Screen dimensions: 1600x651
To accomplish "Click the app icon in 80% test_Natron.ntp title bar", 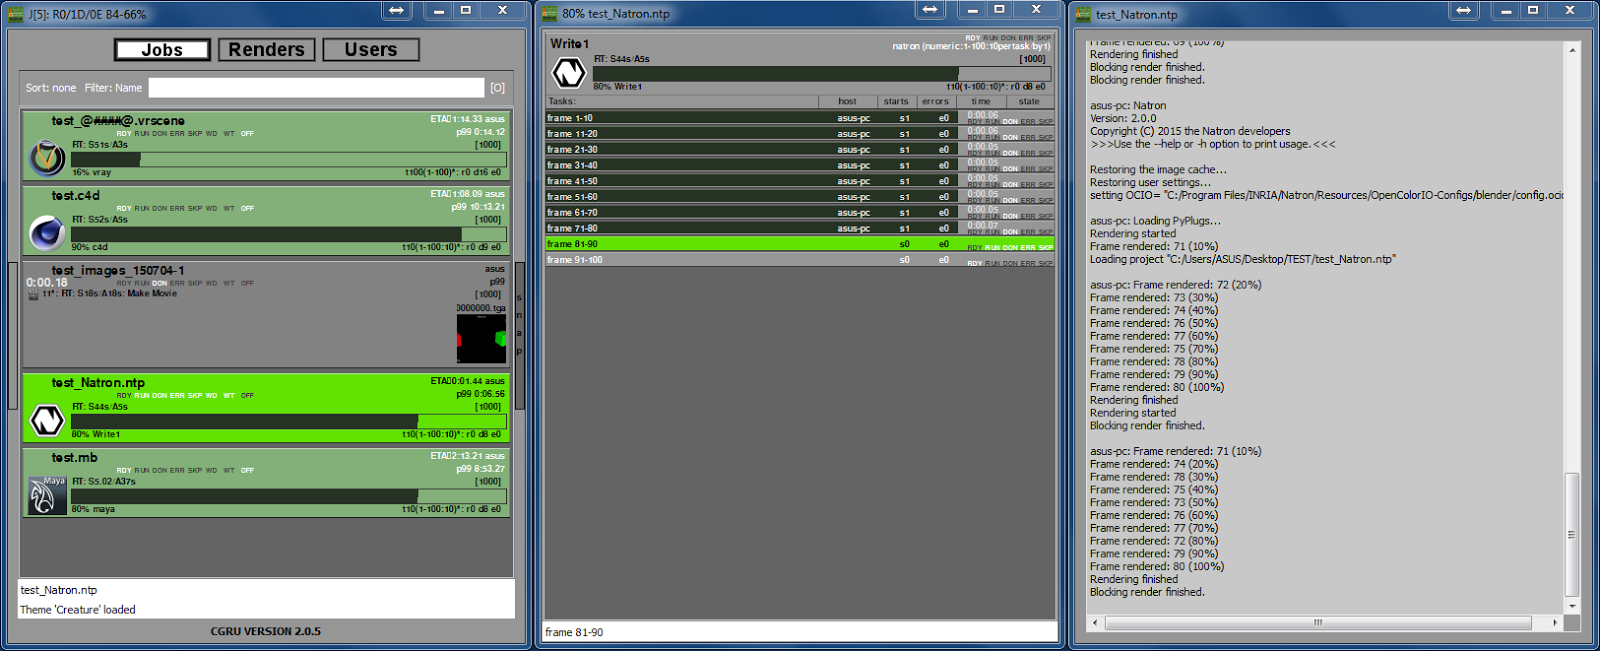I will coord(549,14).
